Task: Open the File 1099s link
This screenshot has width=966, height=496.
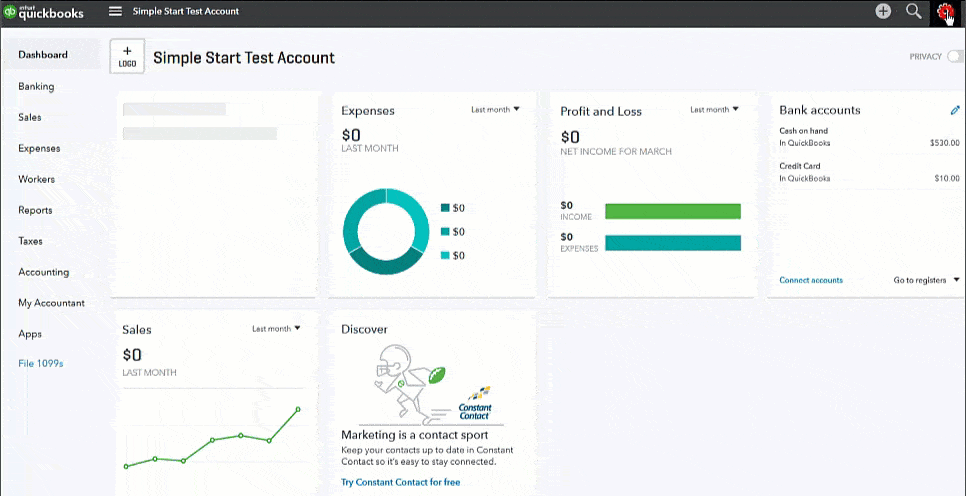Action: (x=41, y=364)
